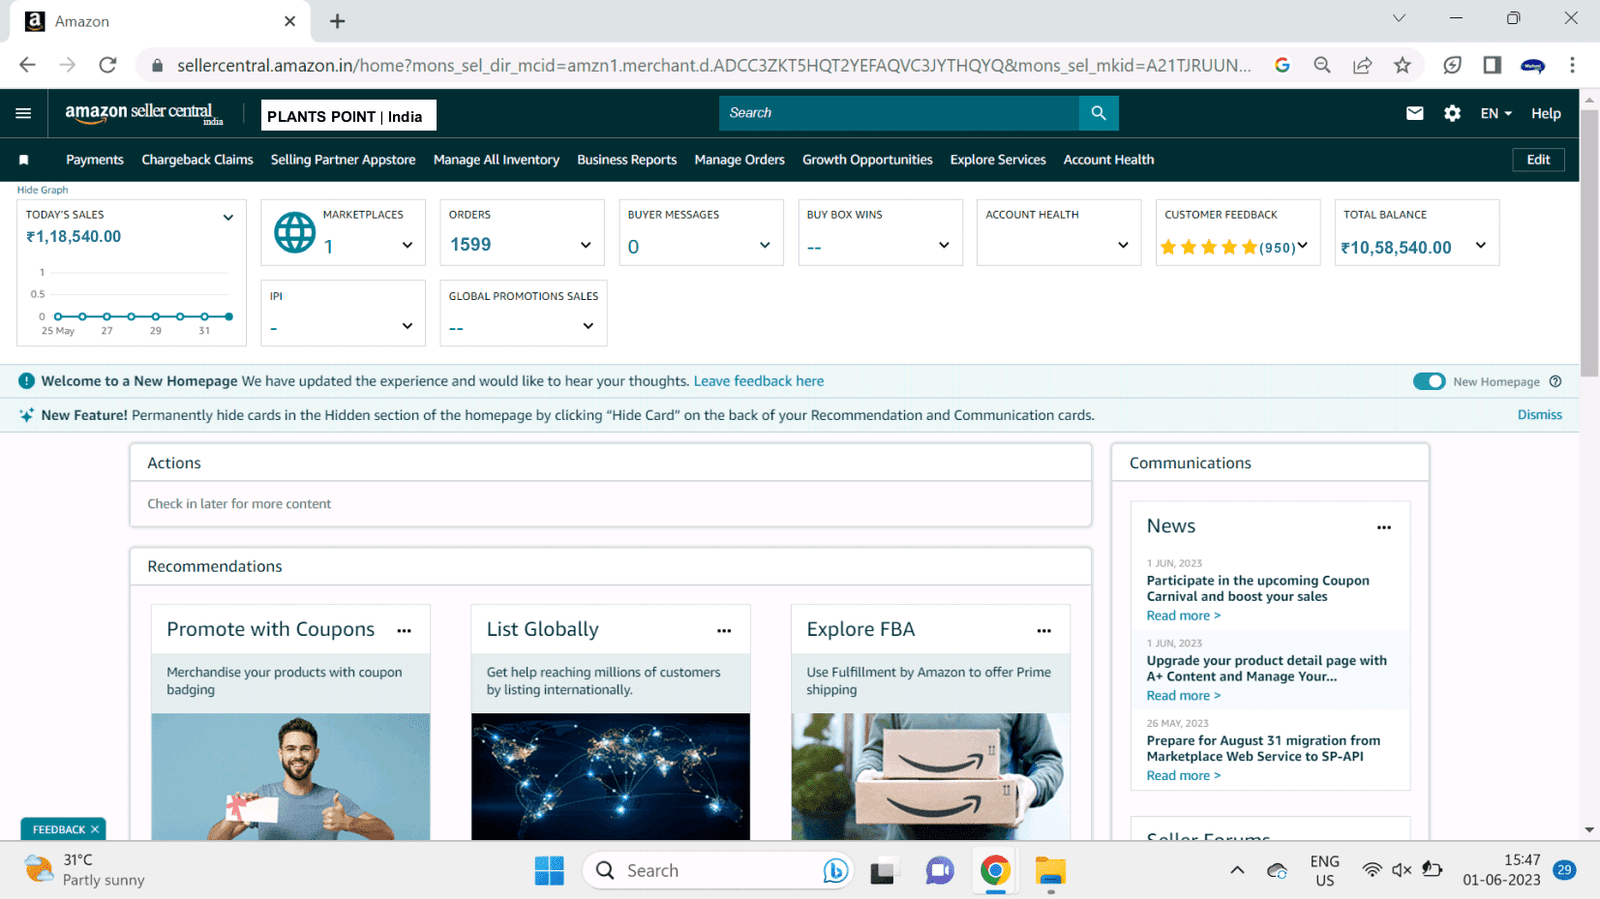This screenshot has height=899, width=1600.
Task: Click the Edit button in nav bar
Action: pos(1538,160)
